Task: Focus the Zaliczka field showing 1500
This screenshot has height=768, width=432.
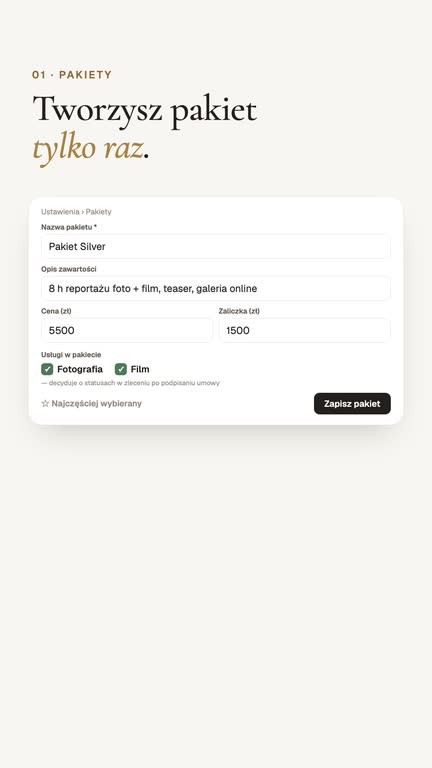Action: tap(304, 330)
